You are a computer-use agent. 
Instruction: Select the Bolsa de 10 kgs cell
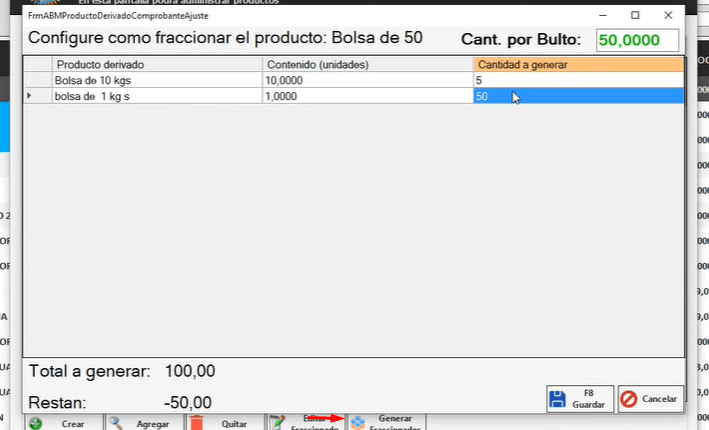pyautogui.click(x=157, y=80)
